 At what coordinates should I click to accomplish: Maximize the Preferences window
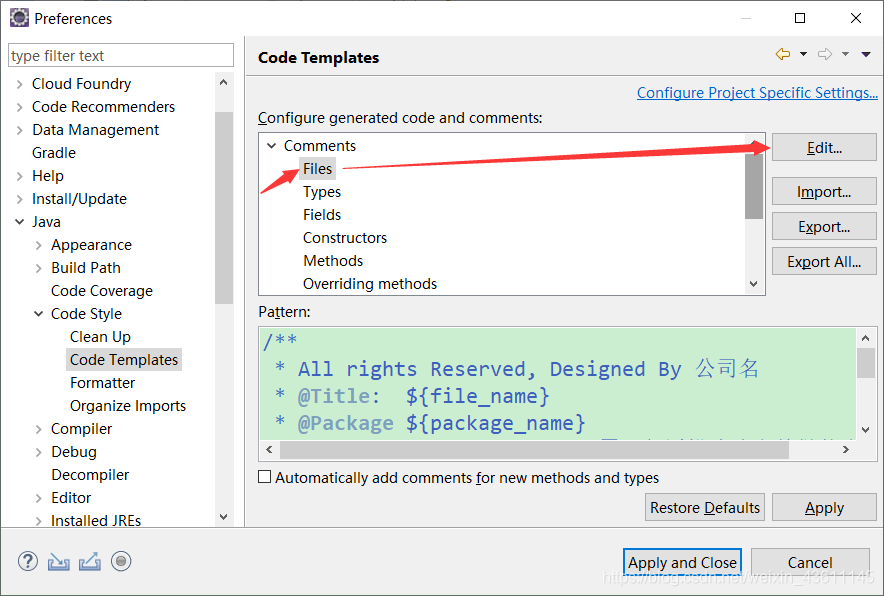pos(799,18)
